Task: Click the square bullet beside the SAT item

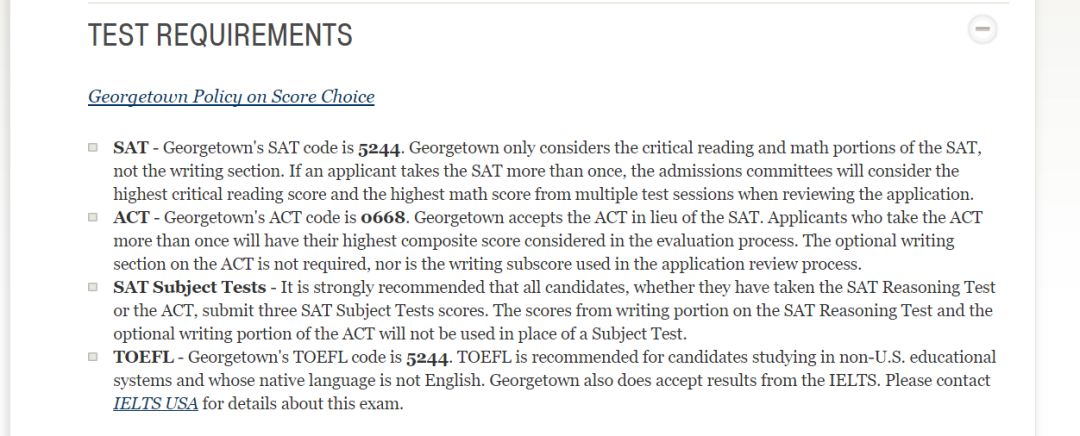Action: click(x=93, y=147)
